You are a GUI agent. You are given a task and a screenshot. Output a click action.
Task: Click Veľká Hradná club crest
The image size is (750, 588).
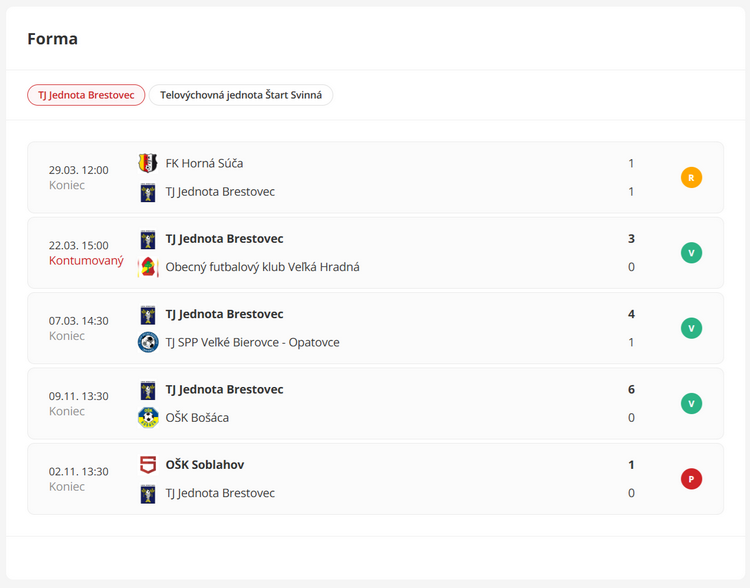(x=148, y=267)
